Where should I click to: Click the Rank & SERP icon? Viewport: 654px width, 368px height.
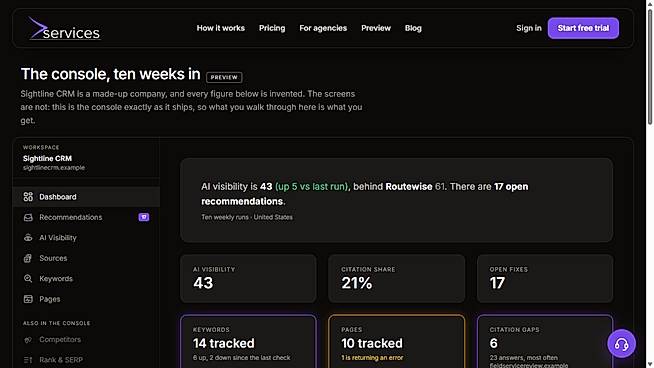28,360
